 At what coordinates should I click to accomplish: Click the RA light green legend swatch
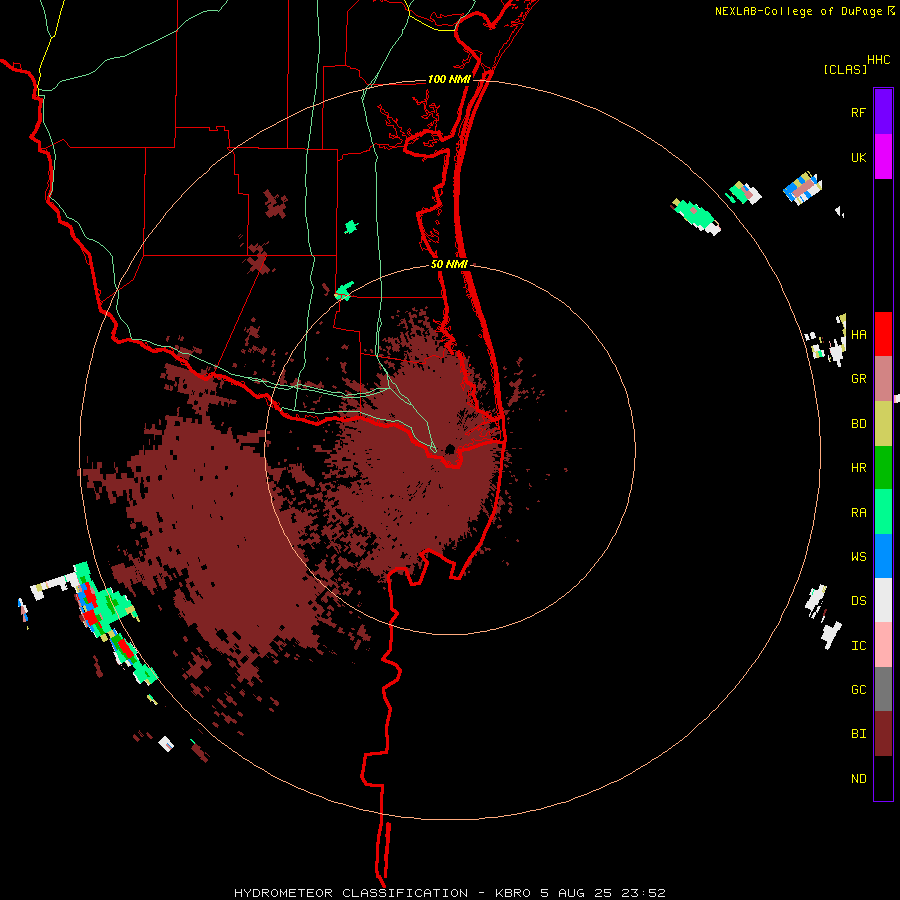[x=883, y=512]
